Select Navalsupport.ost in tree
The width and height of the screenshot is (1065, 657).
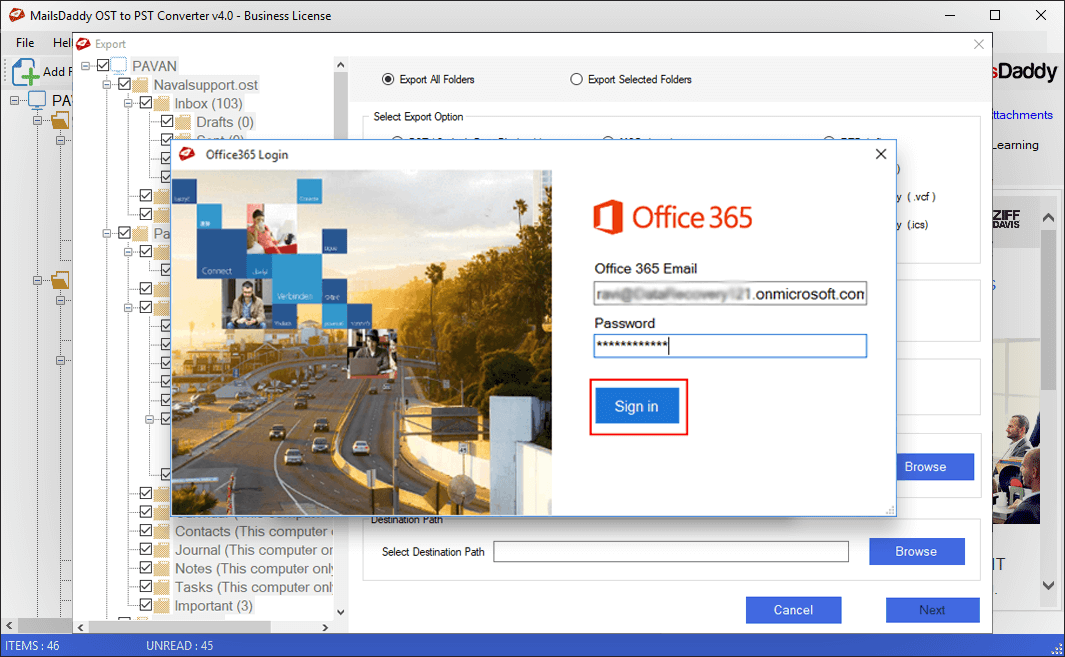tap(205, 85)
